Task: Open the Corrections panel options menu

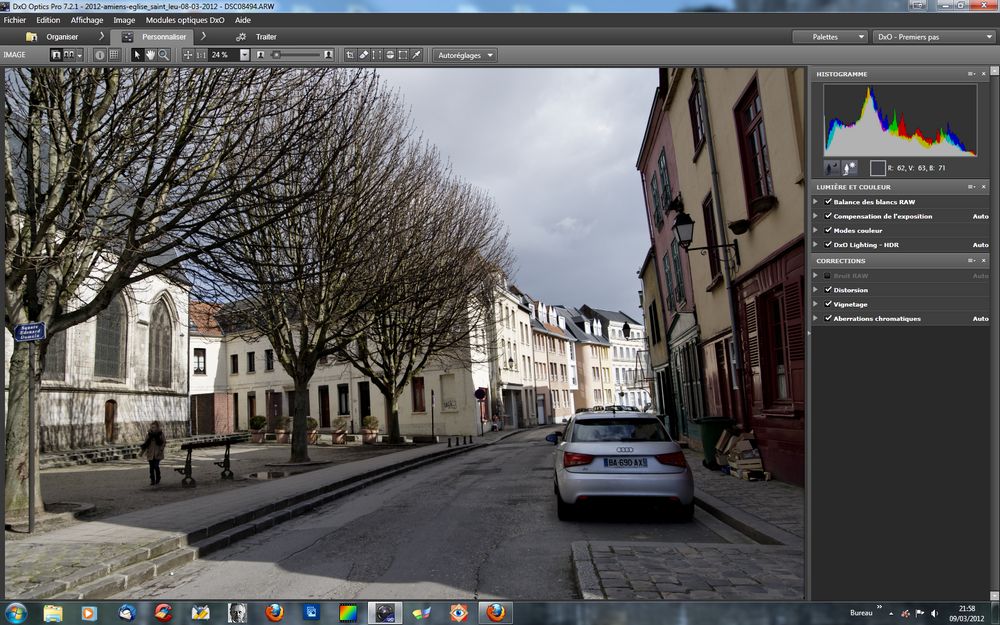Action: point(971,260)
